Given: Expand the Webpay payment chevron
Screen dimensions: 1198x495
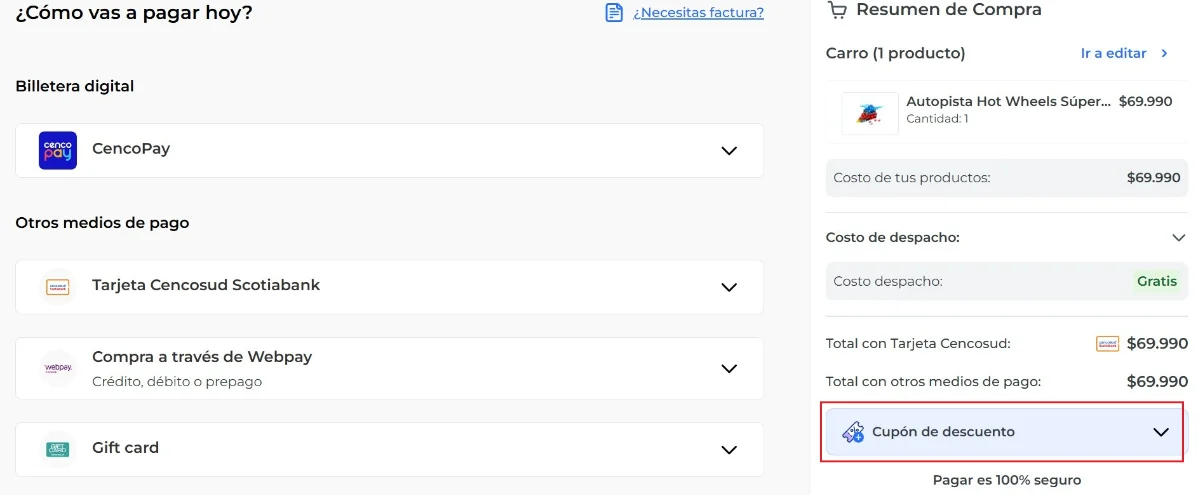Looking at the screenshot, I should (x=729, y=368).
